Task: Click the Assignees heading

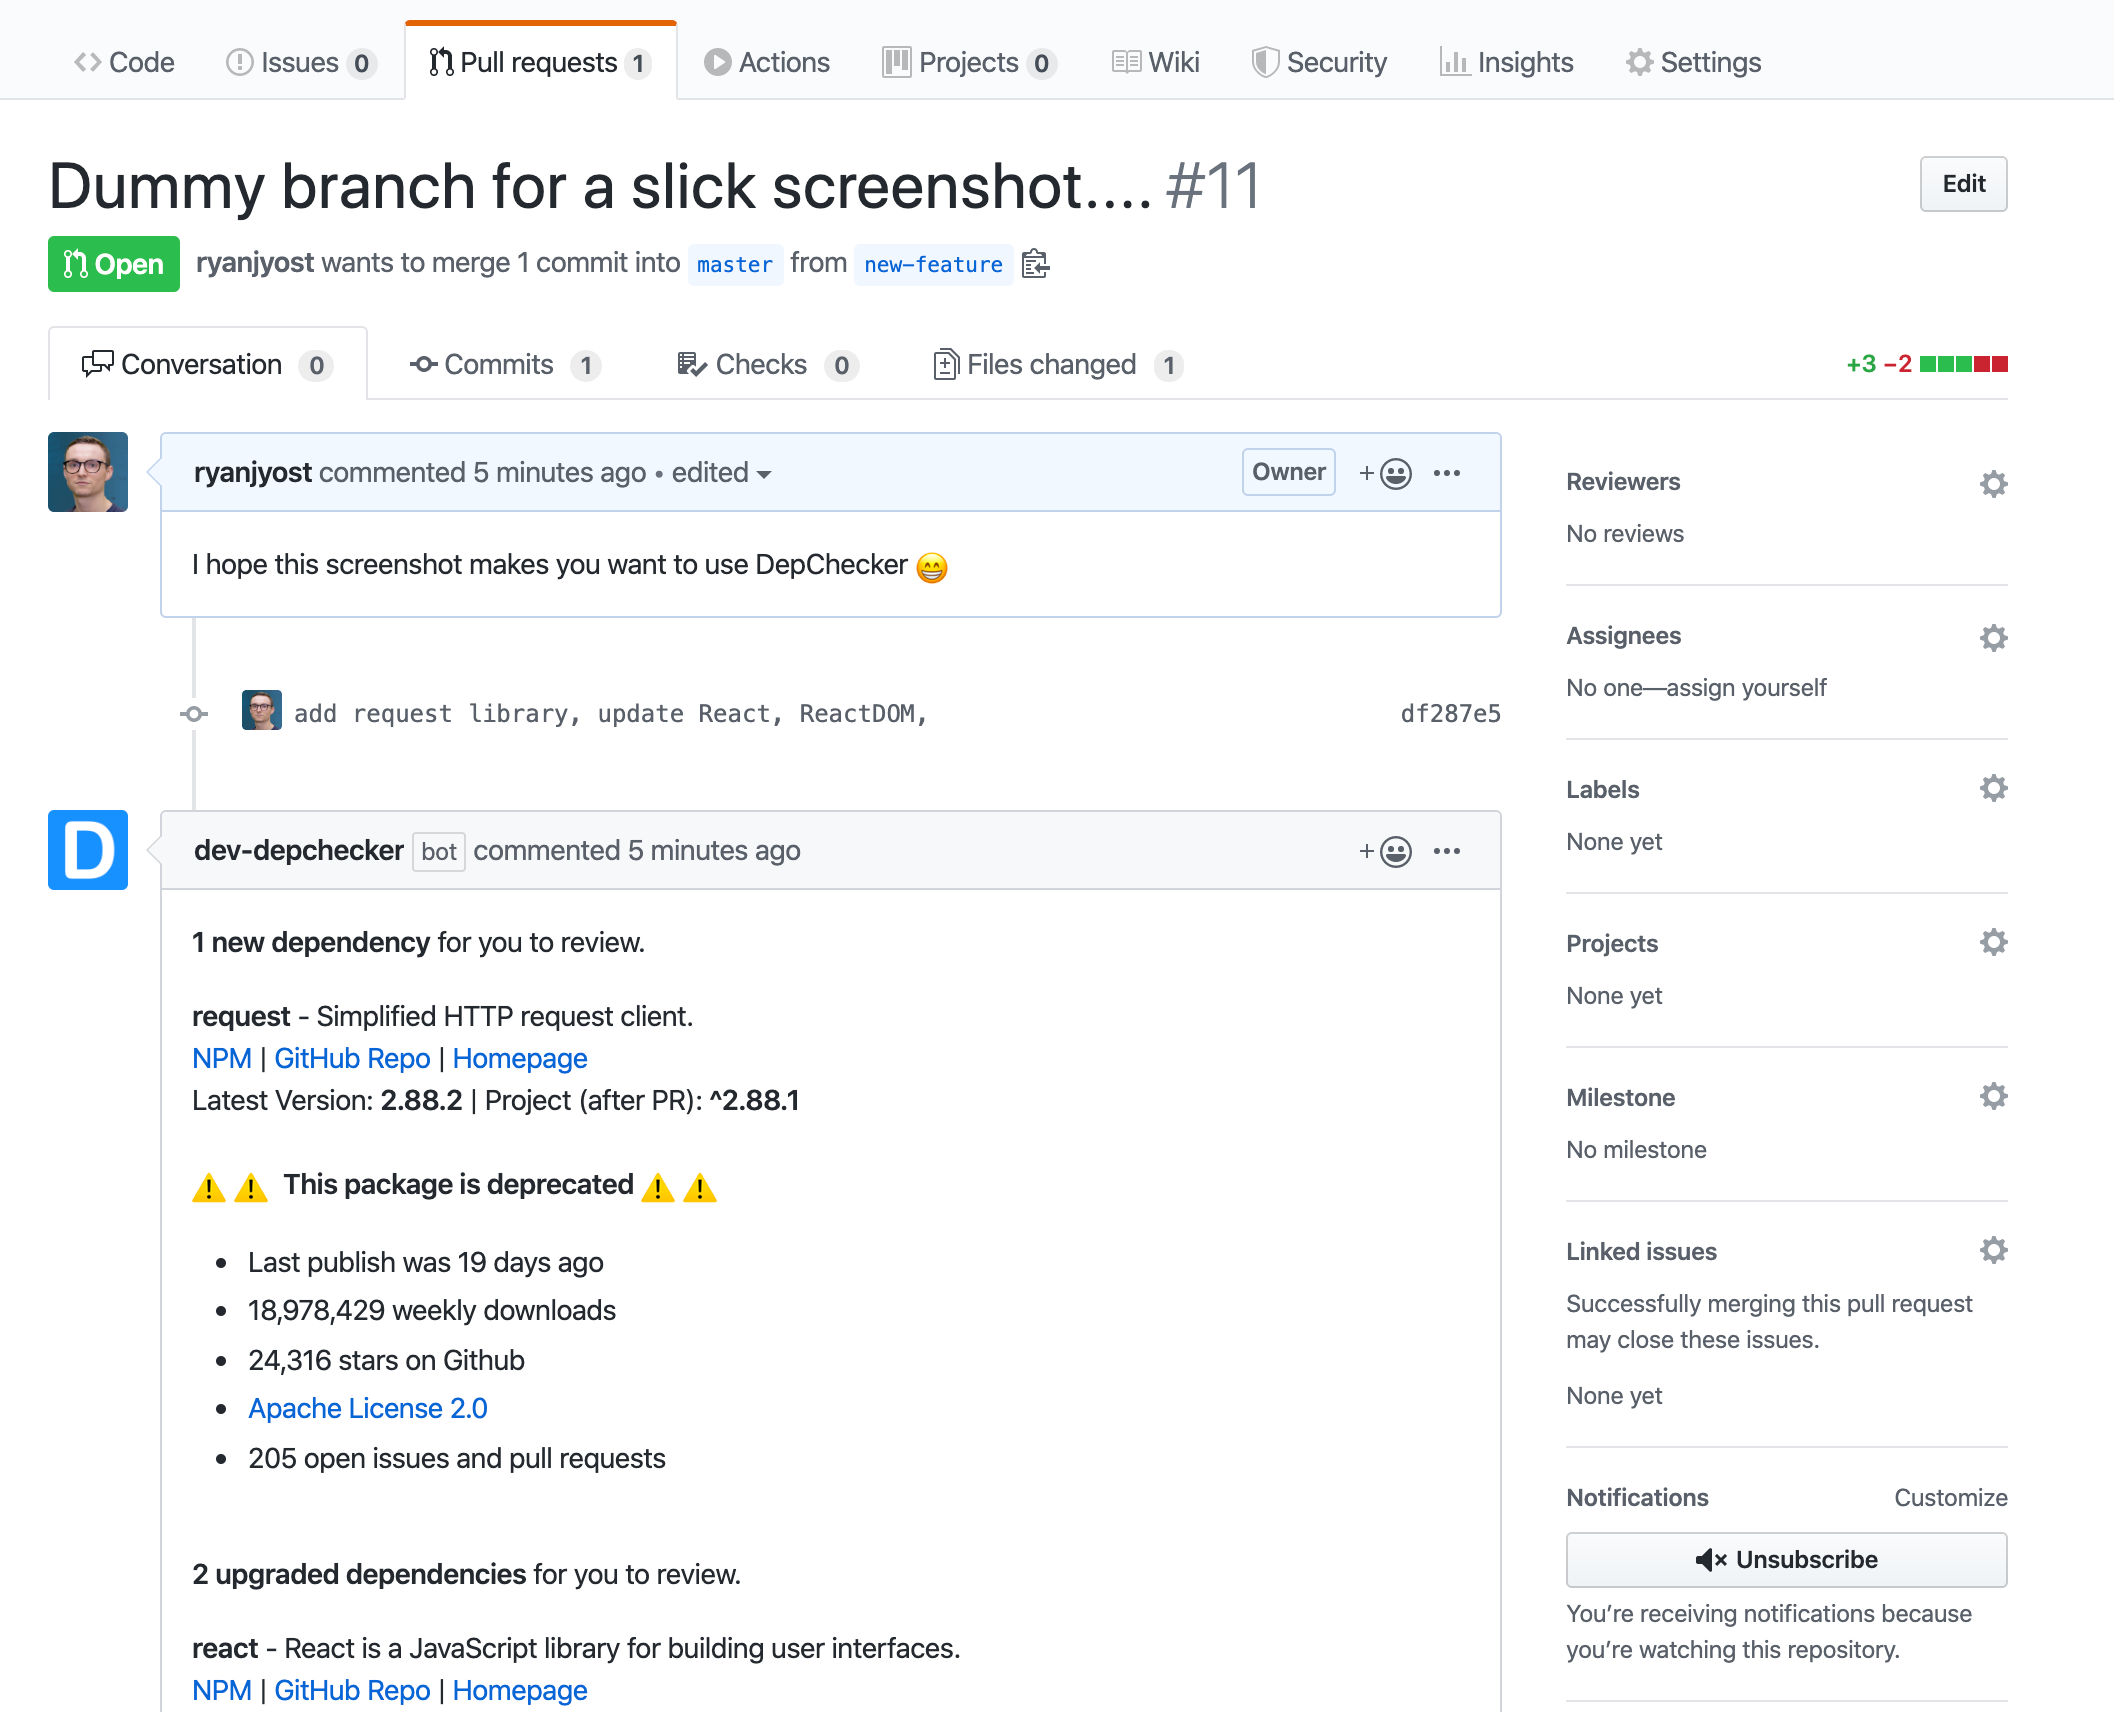Action: tap(1623, 636)
